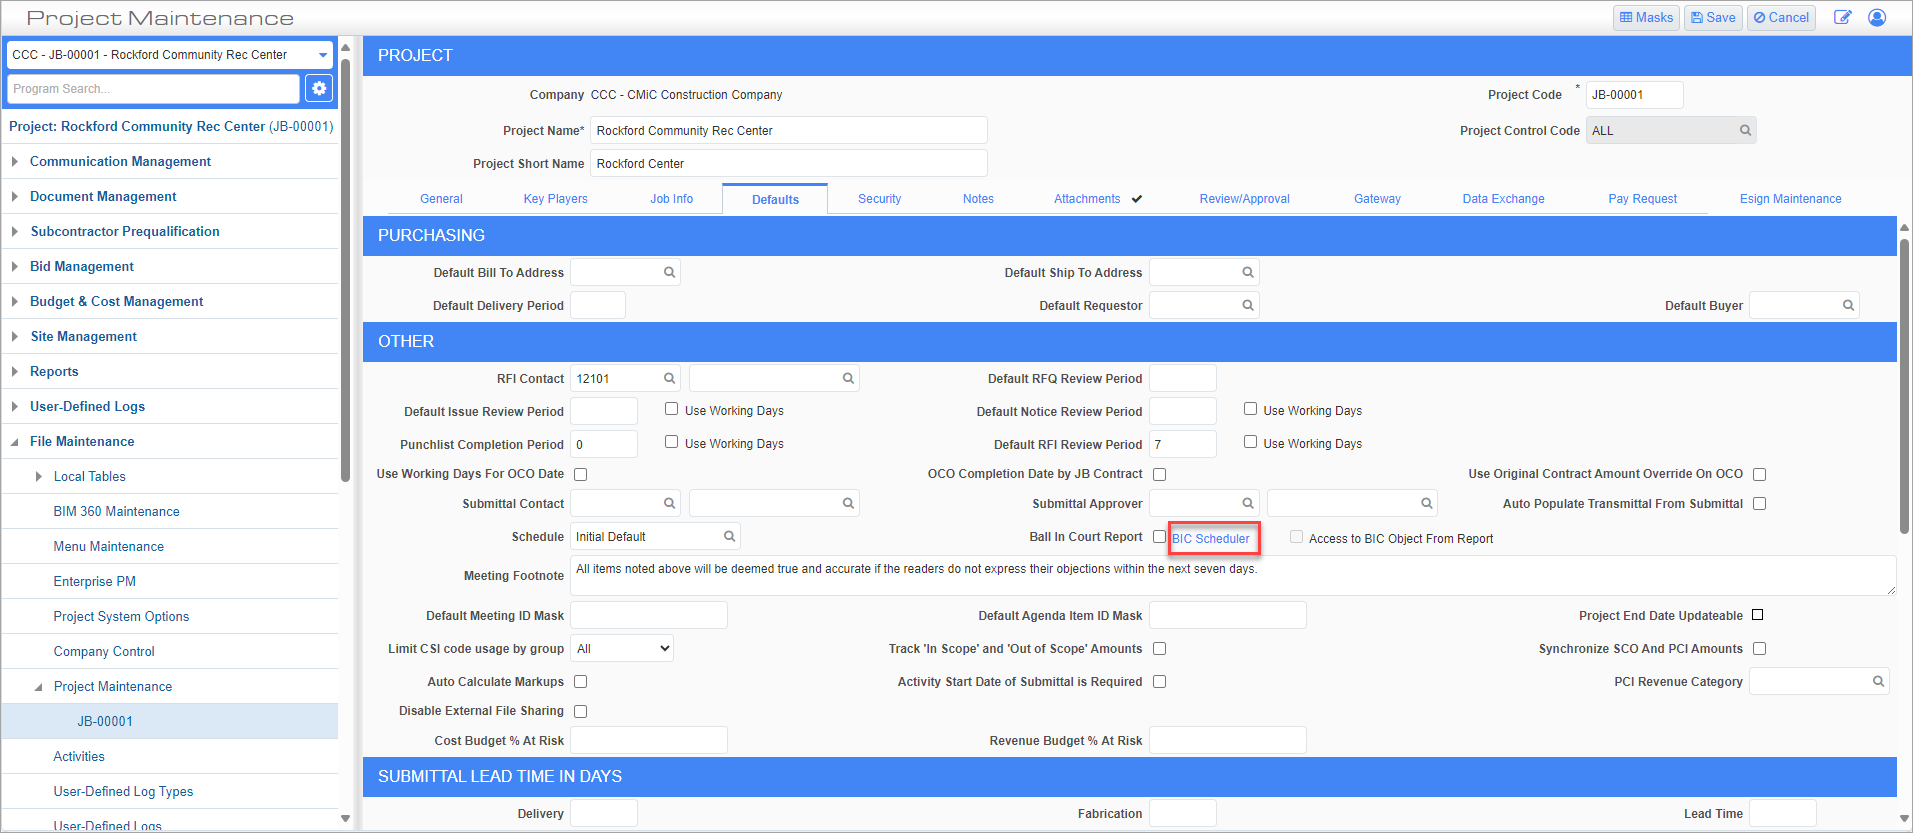Enable Use Working Days For OCO Date
The height and width of the screenshot is (833, 1913).
tap(581, 475)
